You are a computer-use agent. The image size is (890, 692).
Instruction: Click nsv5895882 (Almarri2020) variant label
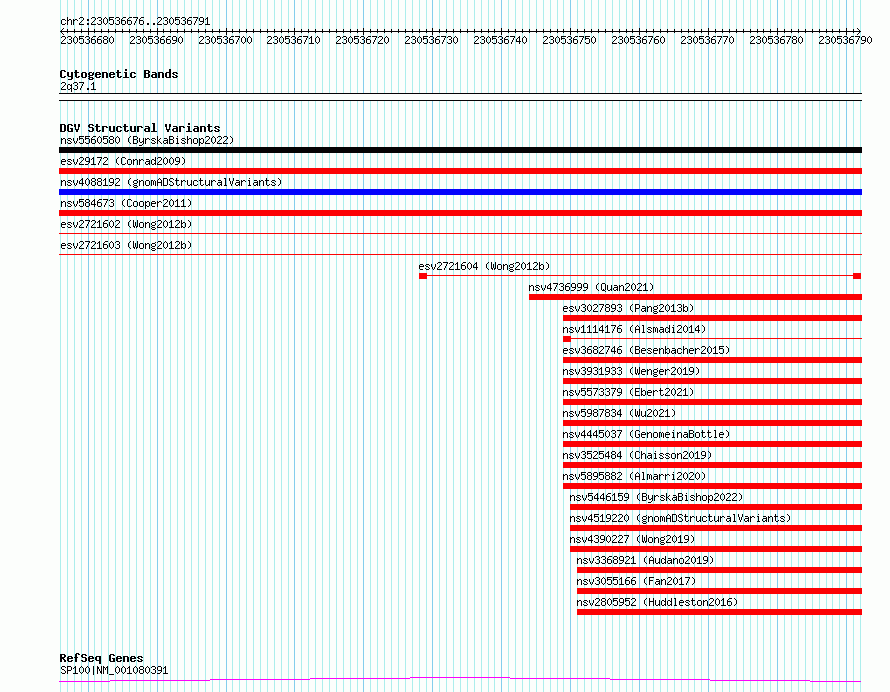click(634, 476)
